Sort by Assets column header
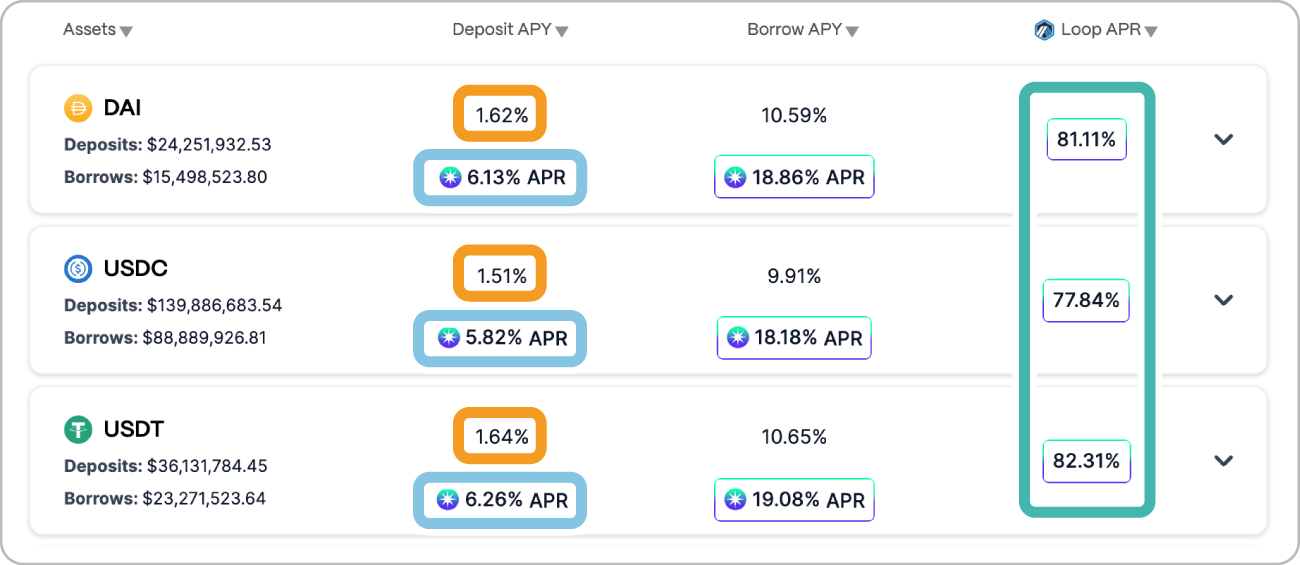The height and width of the screenshot is (565, 1300). [x=98, y=30]
